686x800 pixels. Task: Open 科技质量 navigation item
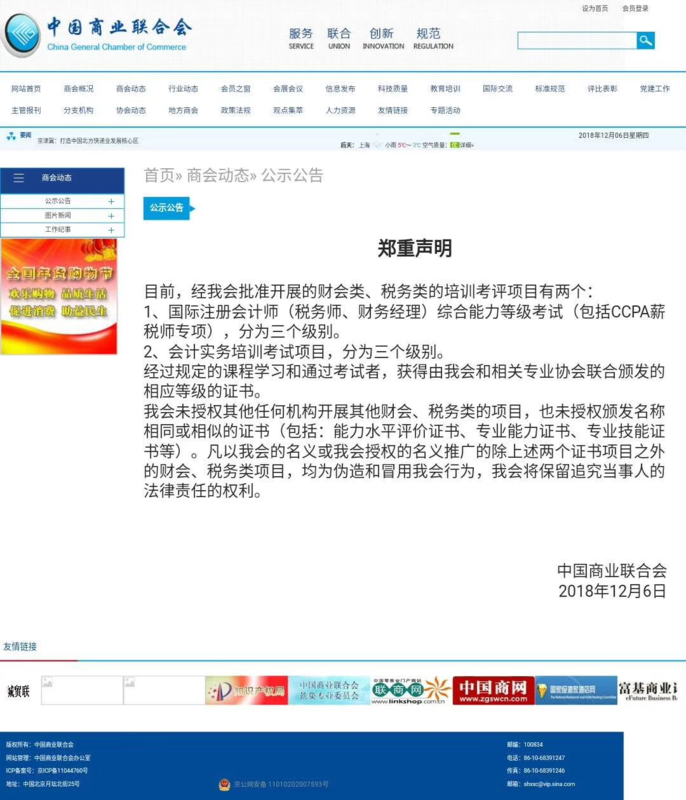point(393,89)
